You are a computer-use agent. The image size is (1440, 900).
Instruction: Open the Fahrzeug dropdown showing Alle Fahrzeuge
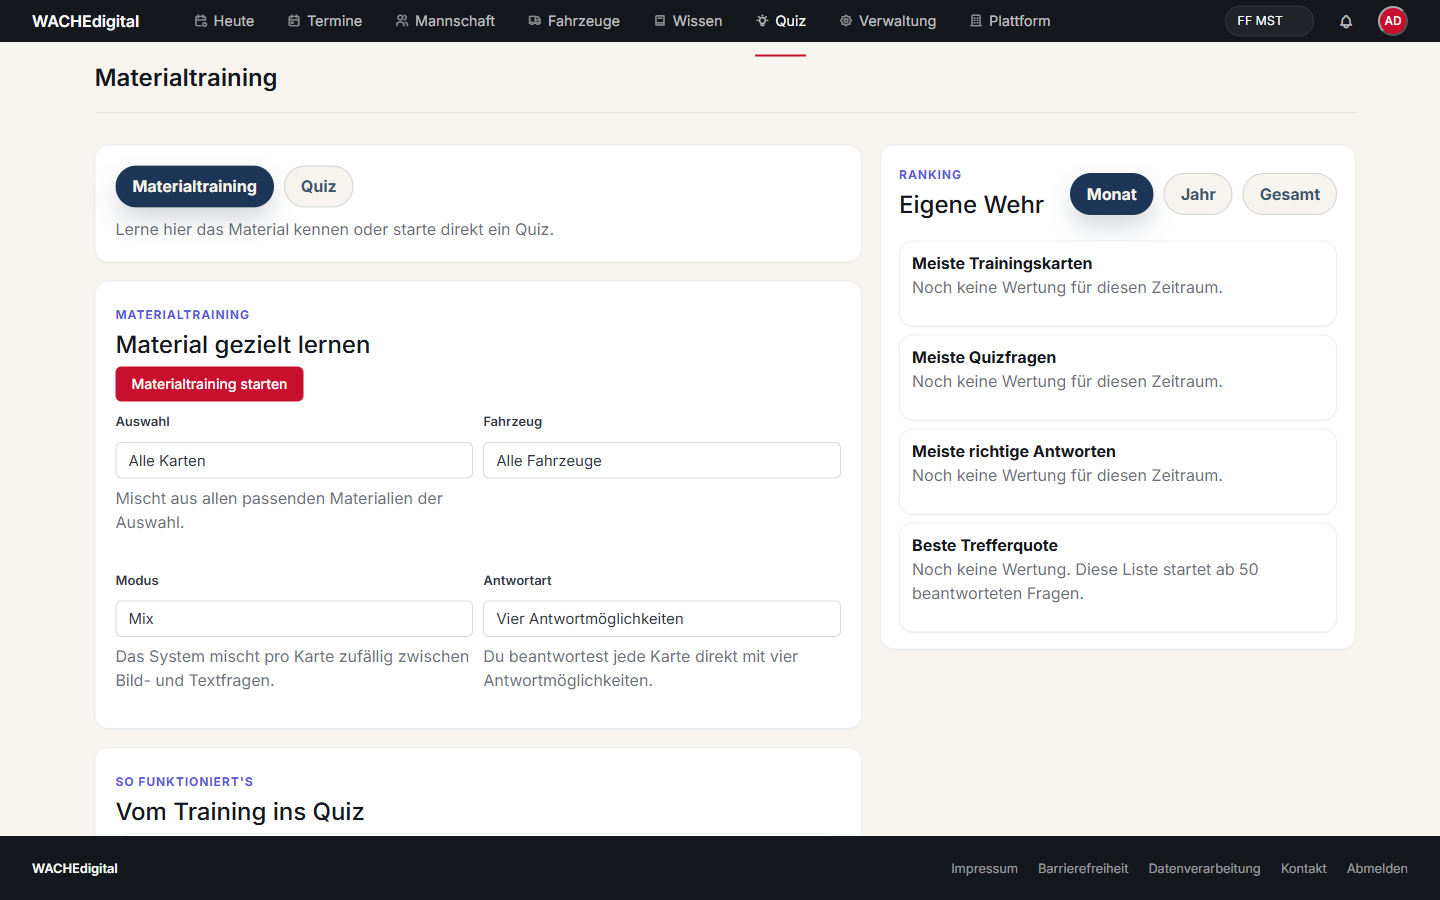point(662,461)
